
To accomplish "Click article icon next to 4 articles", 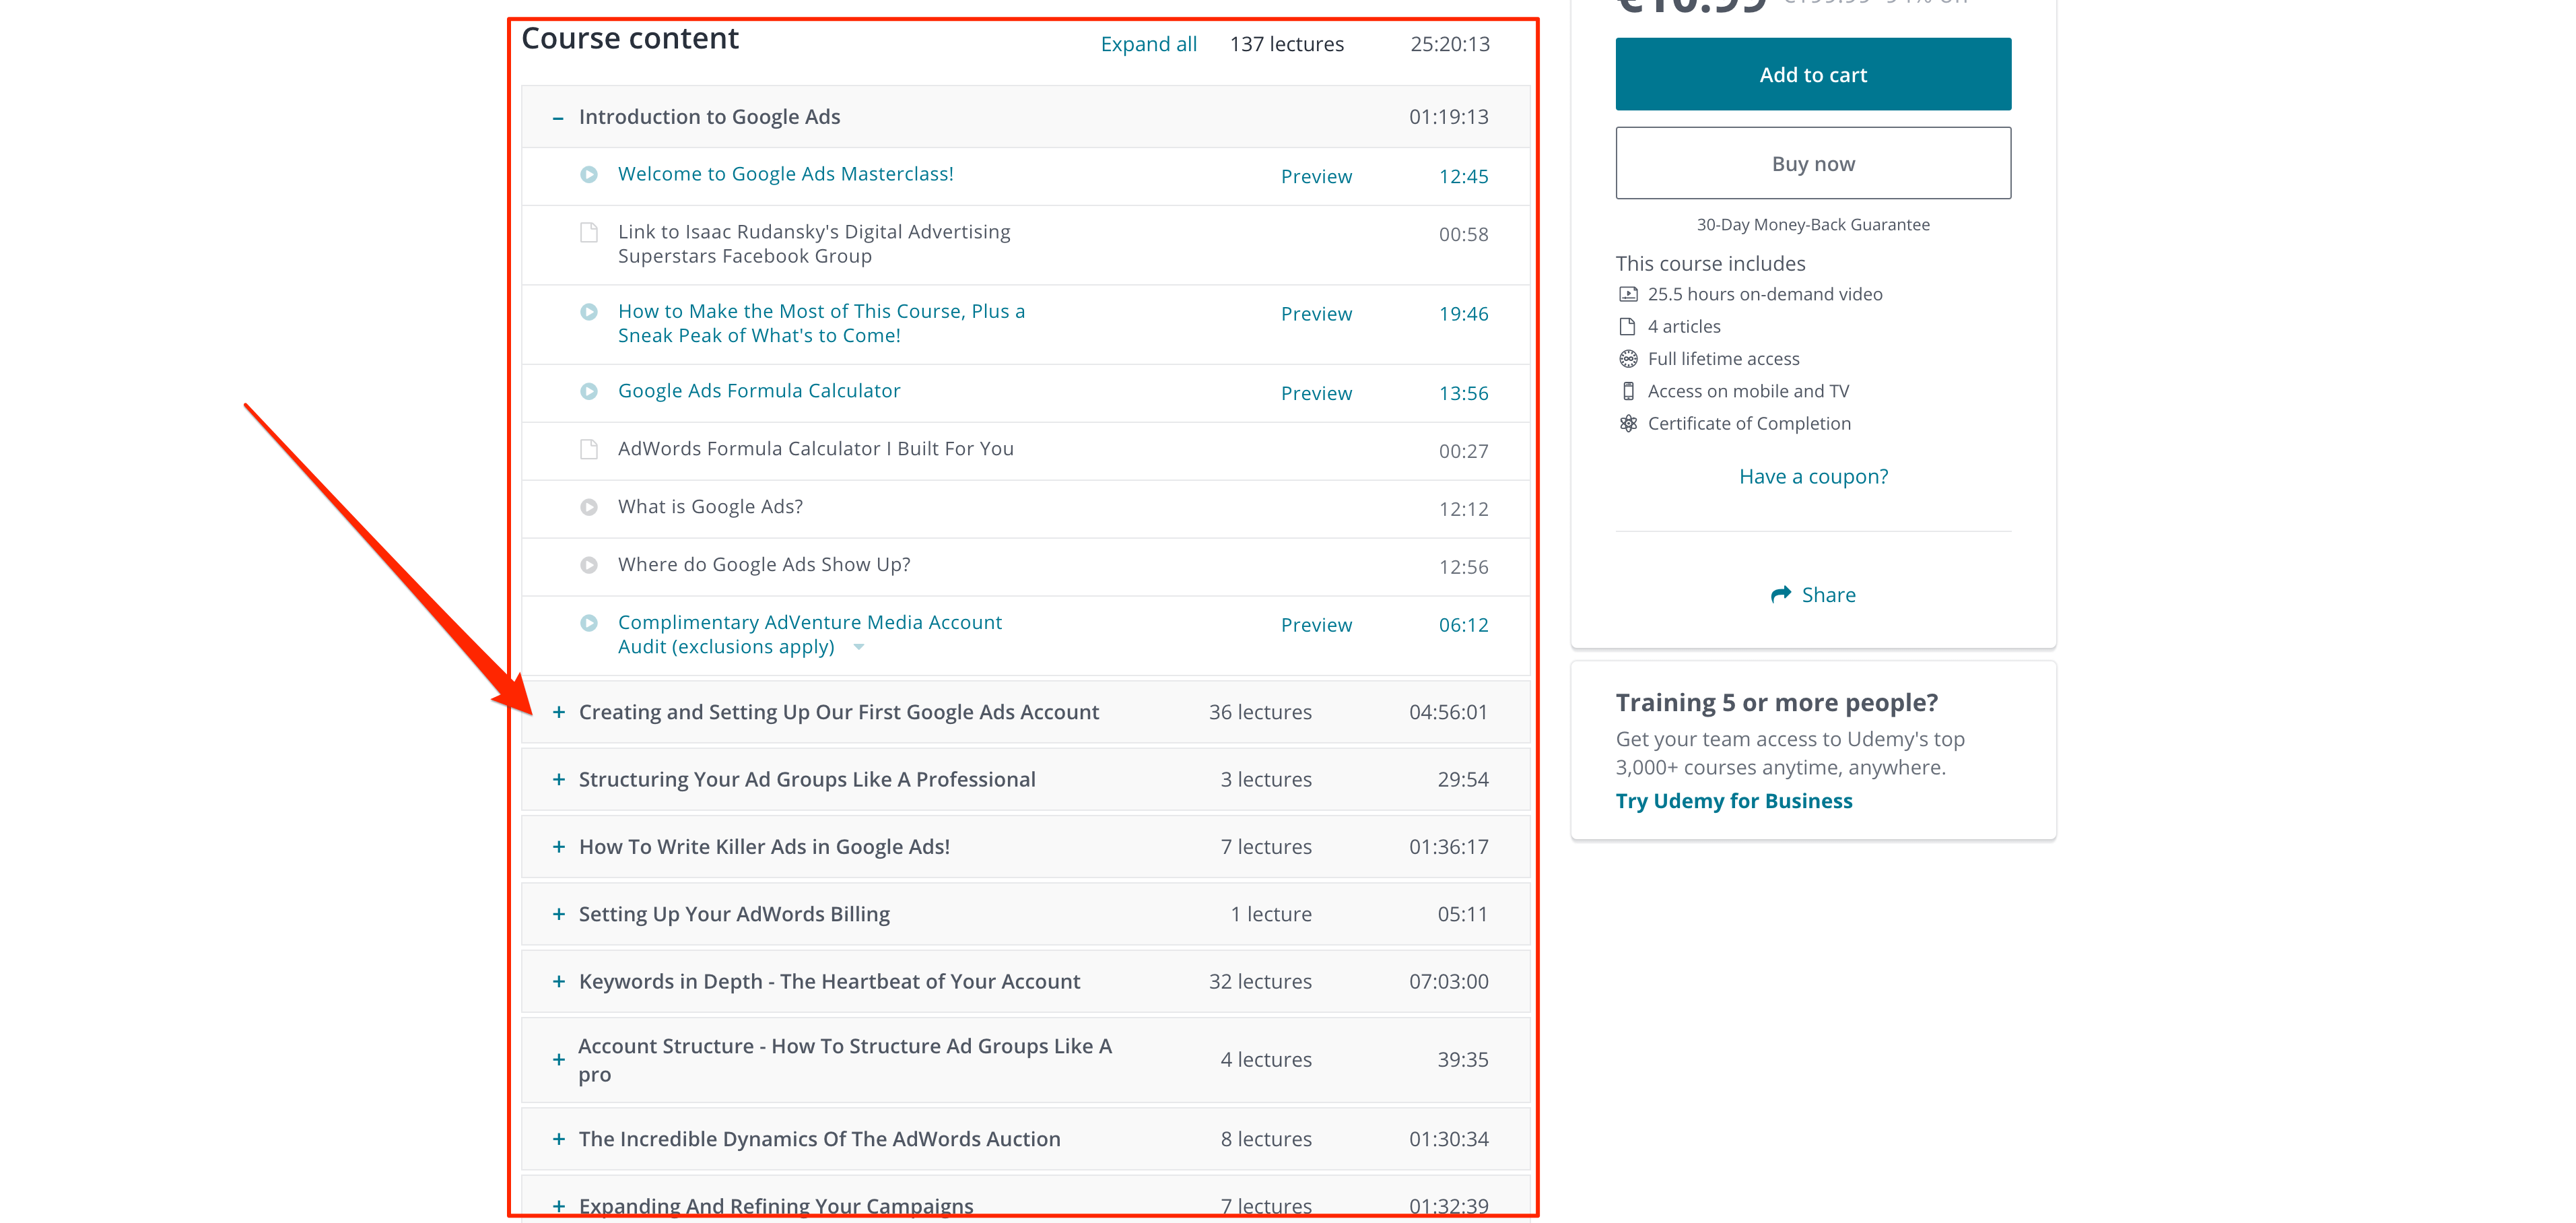I will tap(1628, 326).
